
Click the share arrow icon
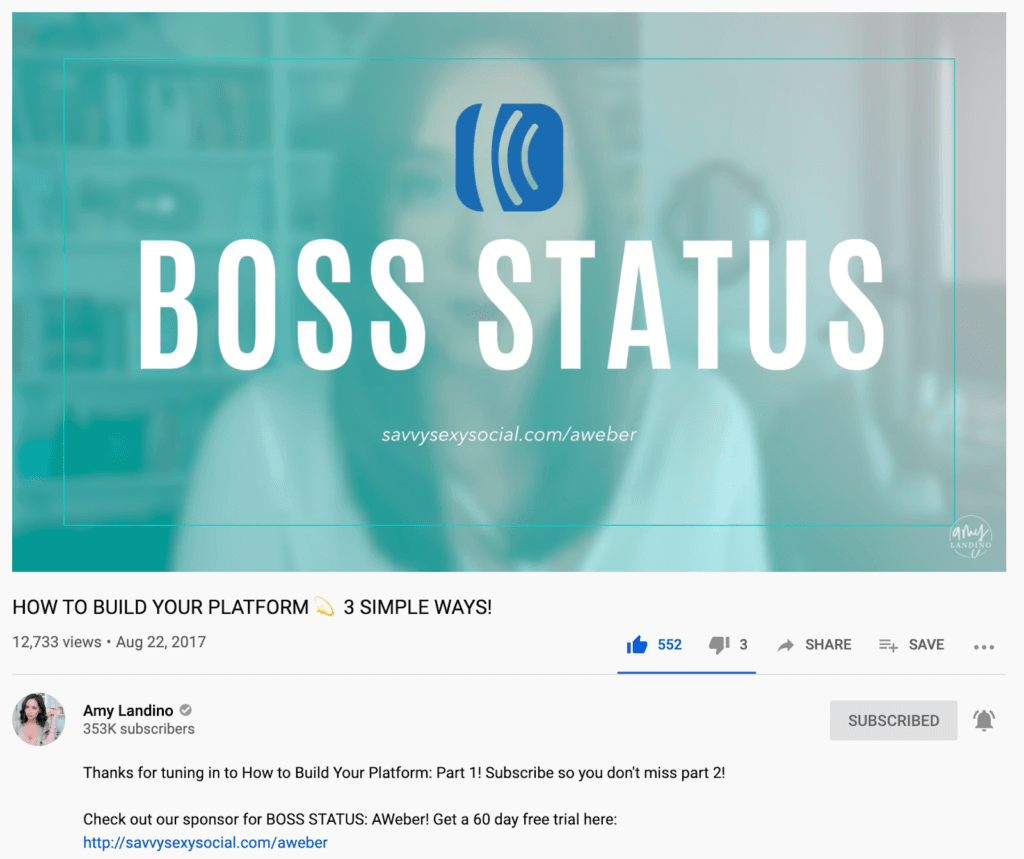click(786, 645)
